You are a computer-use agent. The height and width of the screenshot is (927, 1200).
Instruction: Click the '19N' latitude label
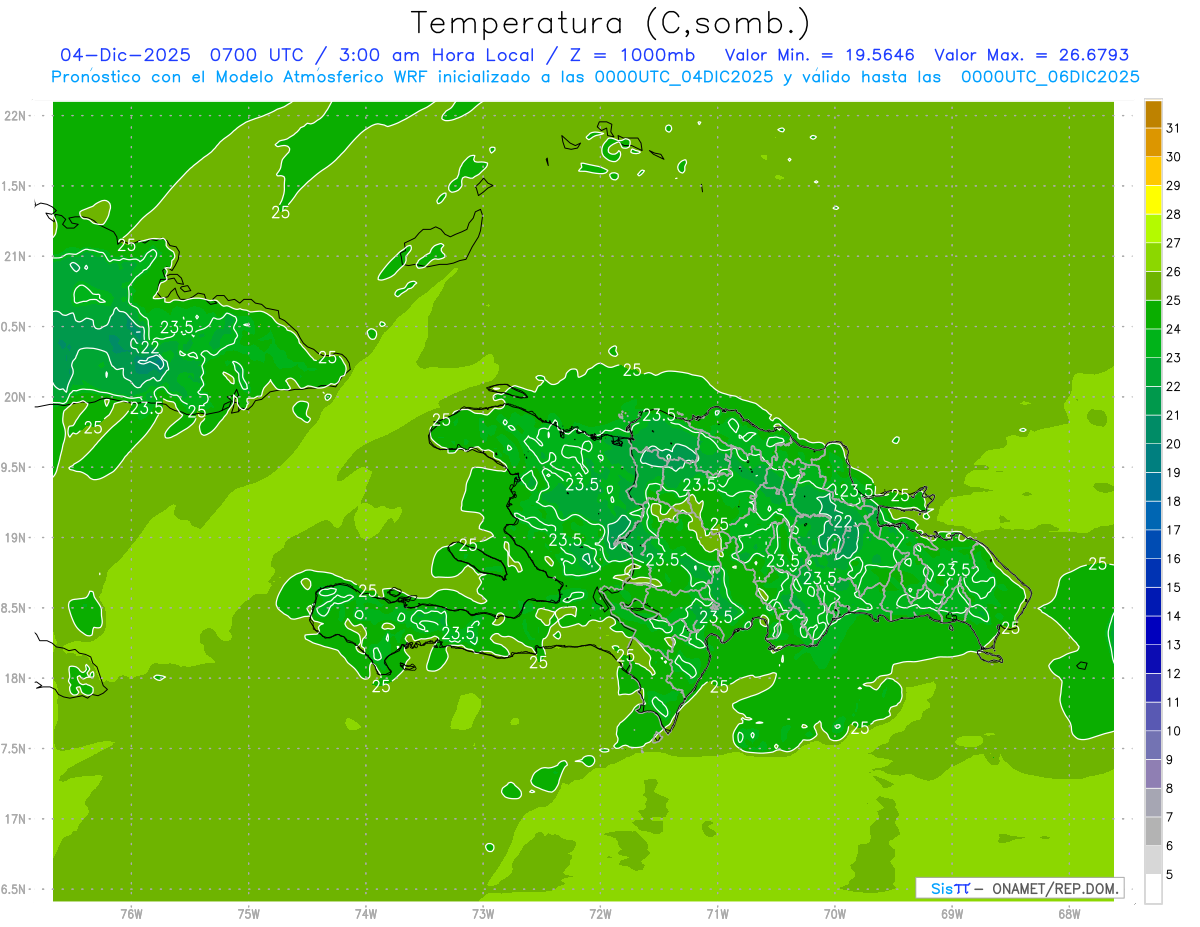pyautogui.click(x=17, y=538)
